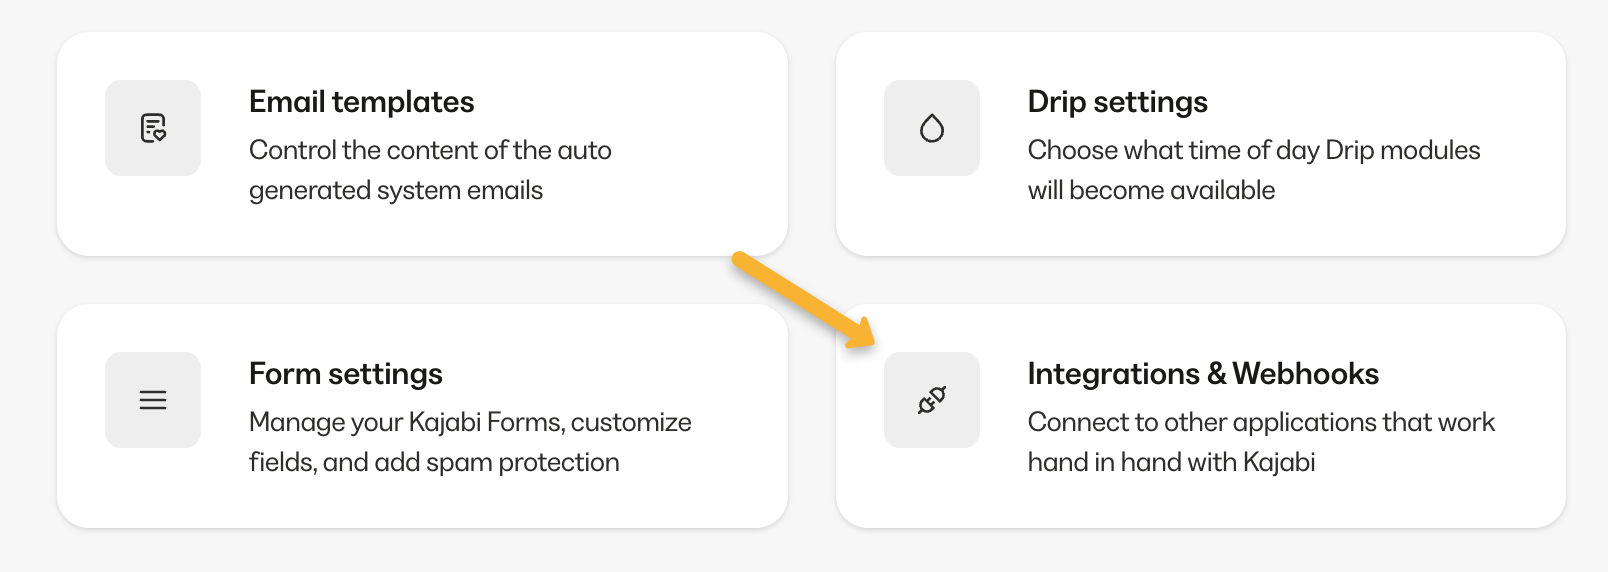Go to Integrations & Webhooks heading
Screen dimensions: 1608x572
click(x=1202, y=374)
